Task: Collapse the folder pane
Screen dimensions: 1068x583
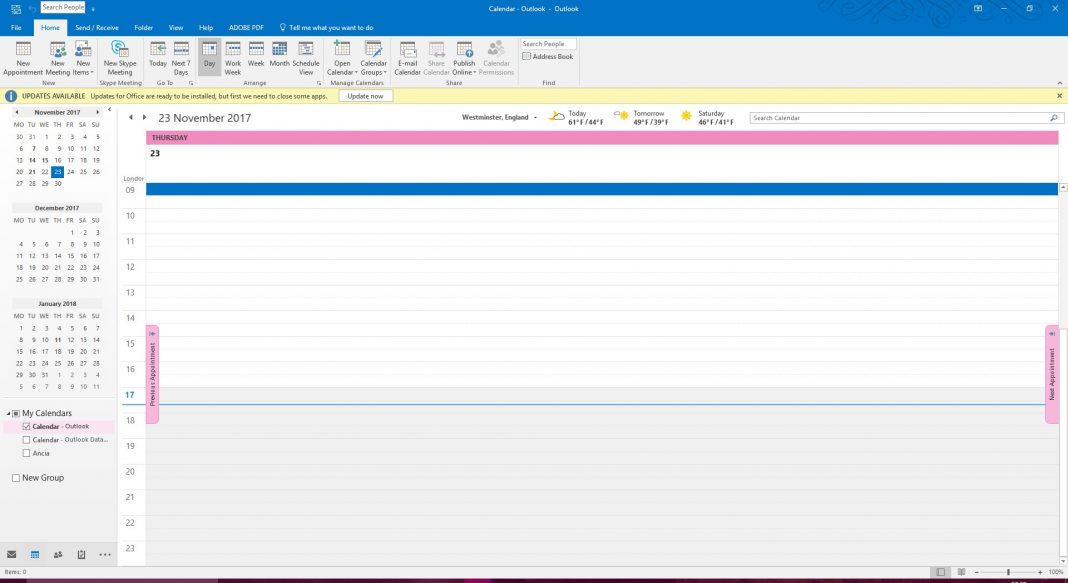Action: (110, 110)
